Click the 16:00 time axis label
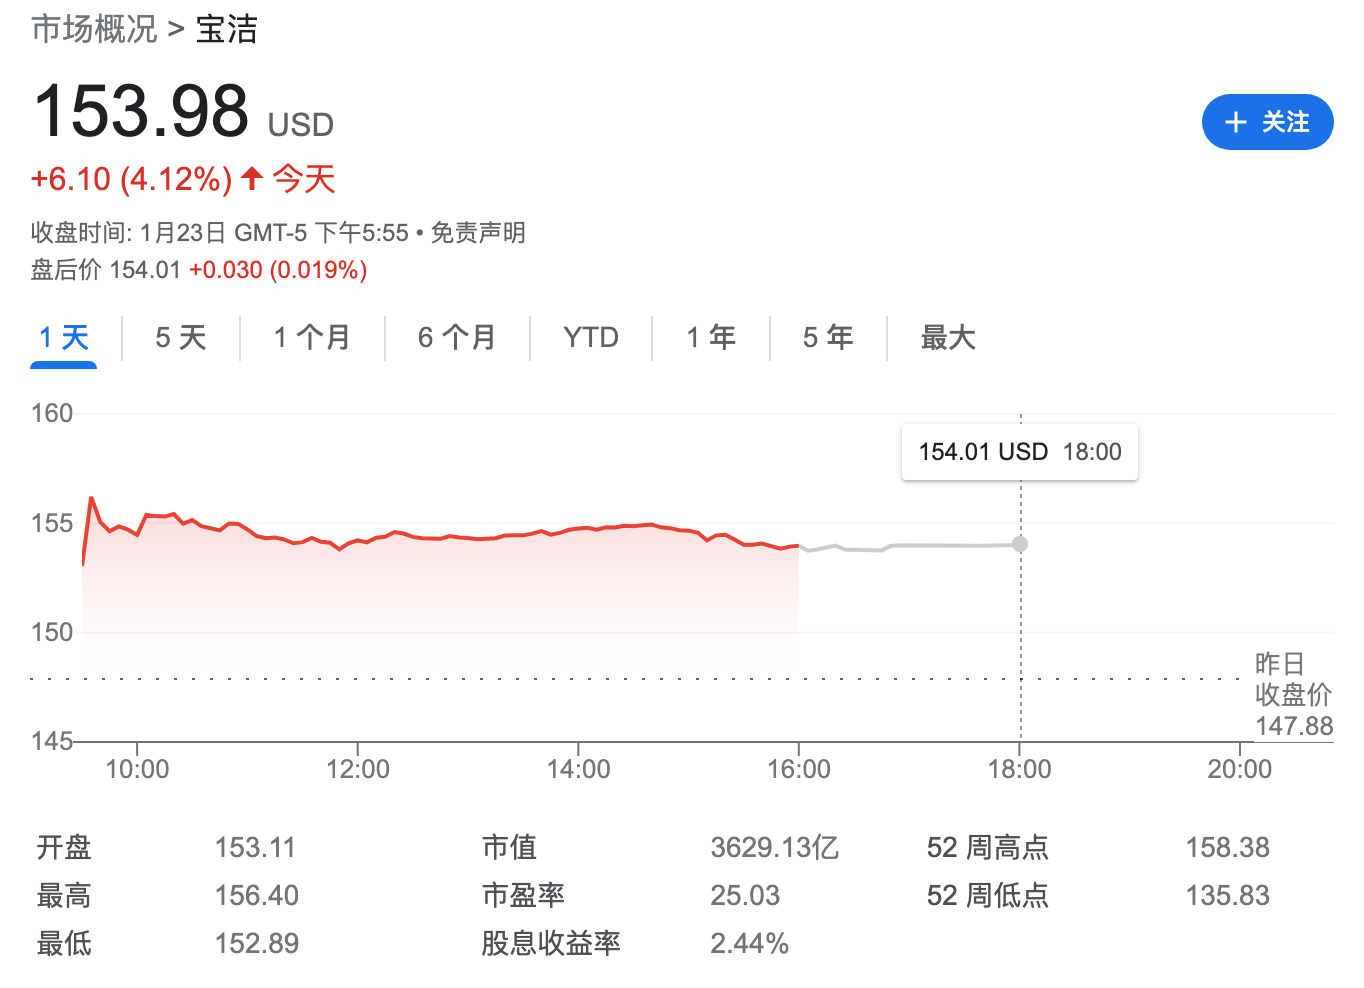Screen dimensions: 1364x988 click(799, 769)
